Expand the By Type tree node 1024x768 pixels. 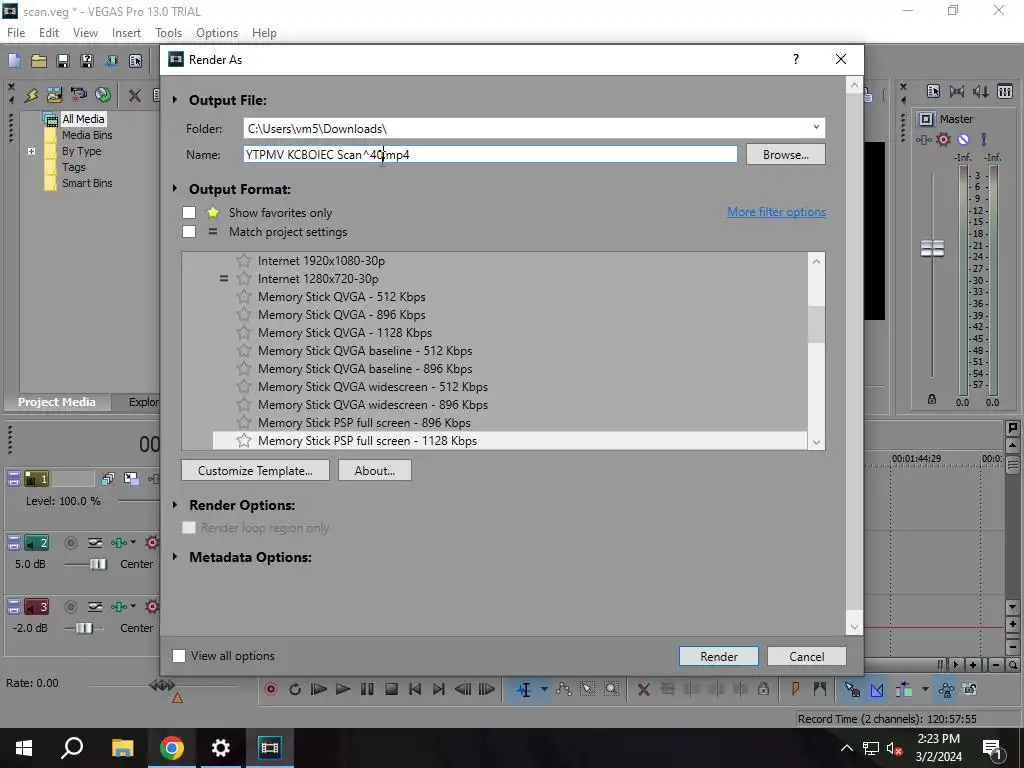tap(31, 152)
